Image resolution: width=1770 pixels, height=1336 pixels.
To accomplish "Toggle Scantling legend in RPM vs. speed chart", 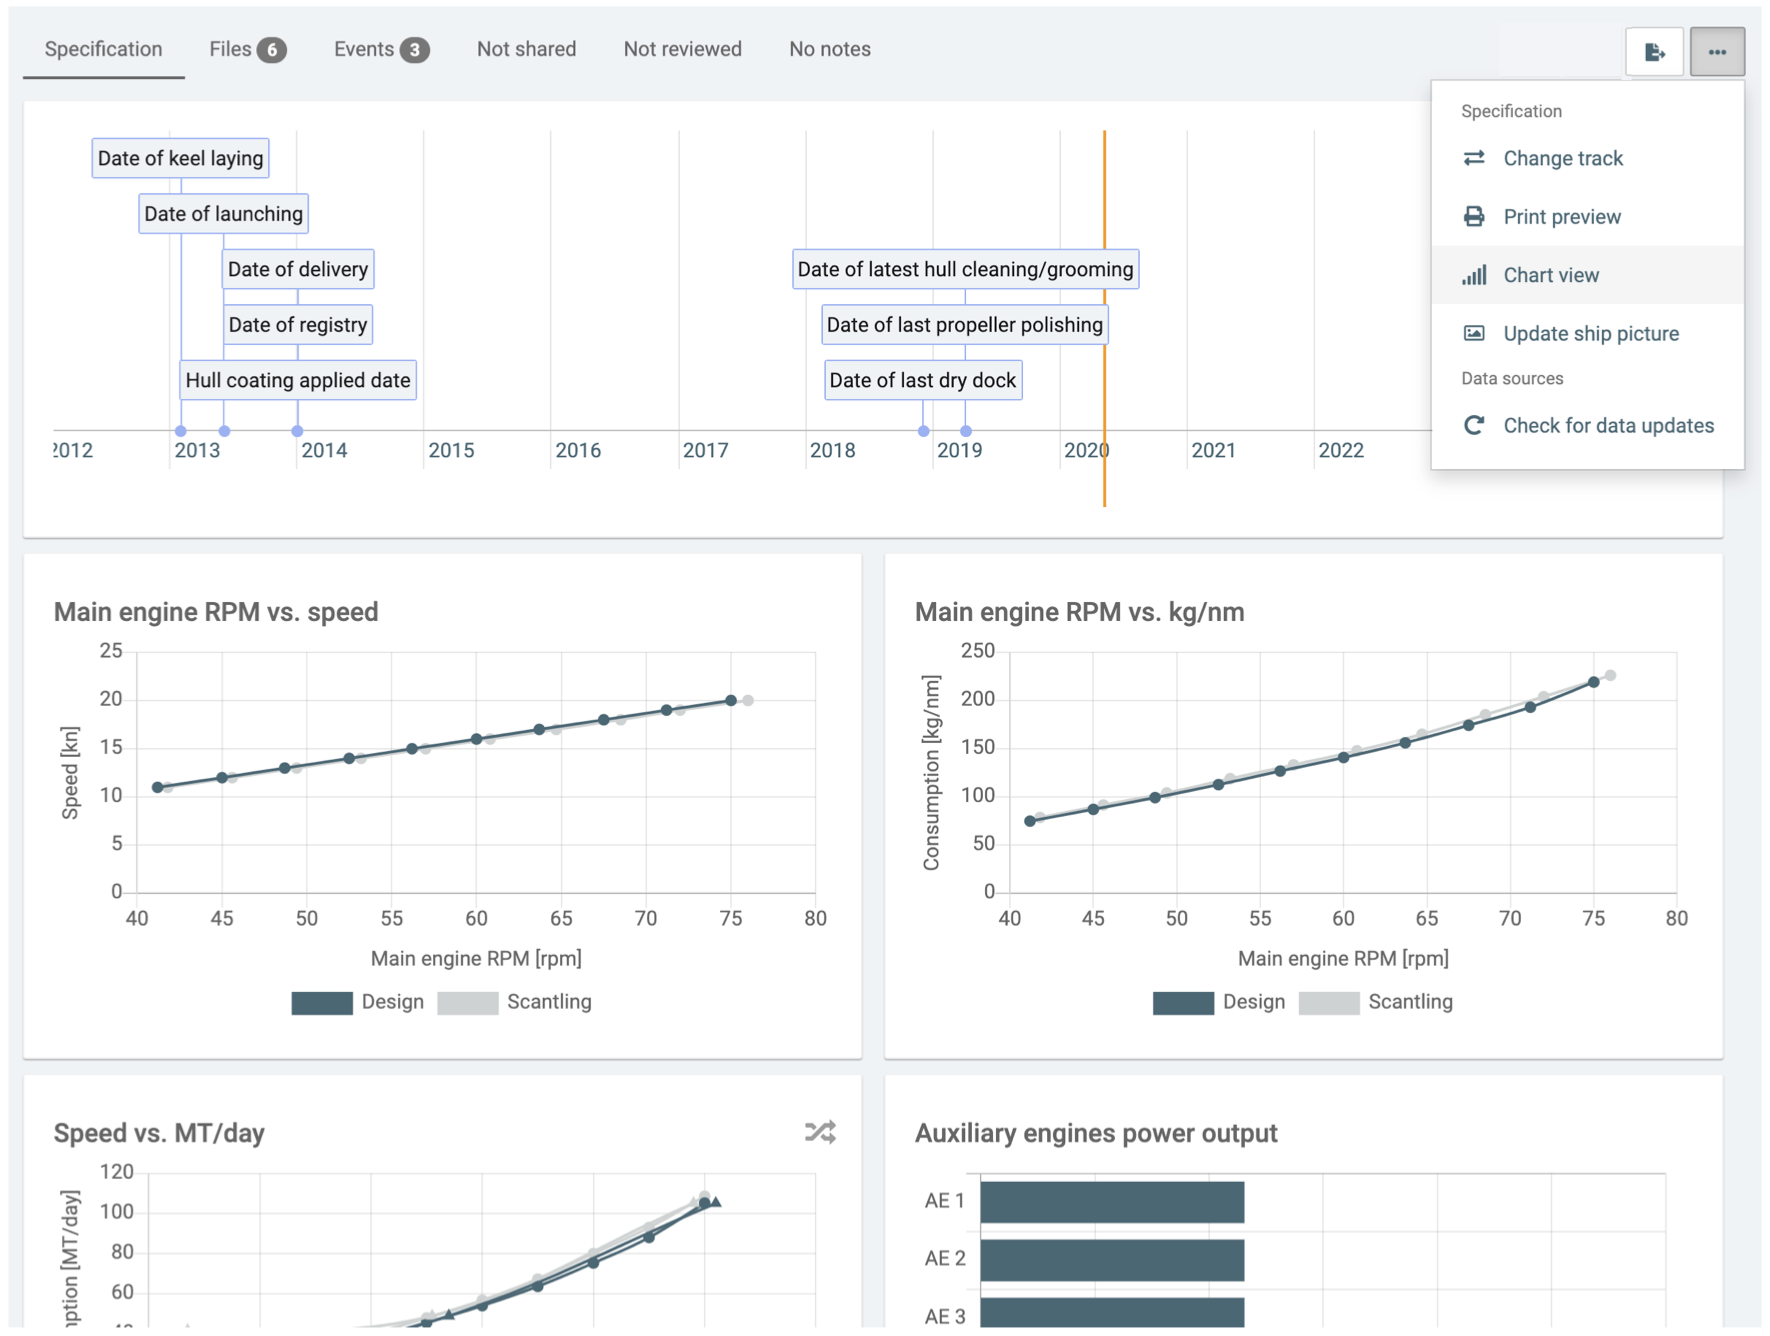I will pyautogui.click(x=514, y=1002).
